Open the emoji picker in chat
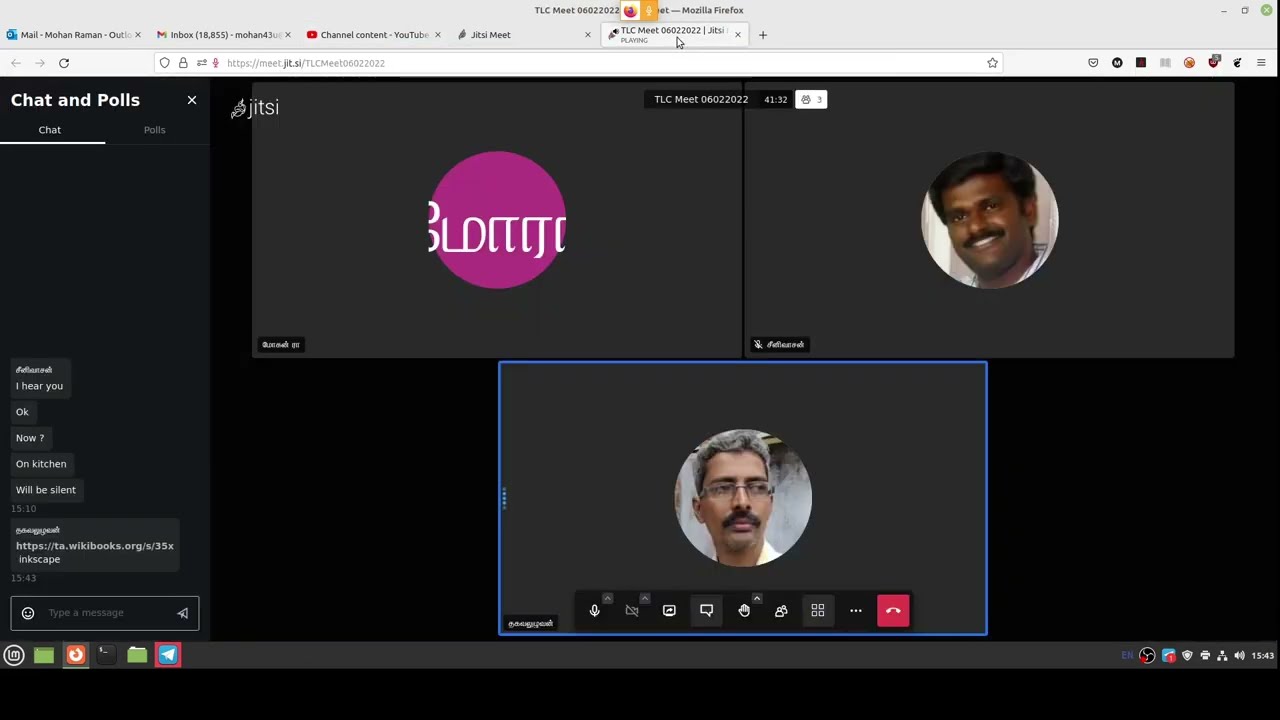The width and height of the screenshot is (1280, 720). (28, 613)
